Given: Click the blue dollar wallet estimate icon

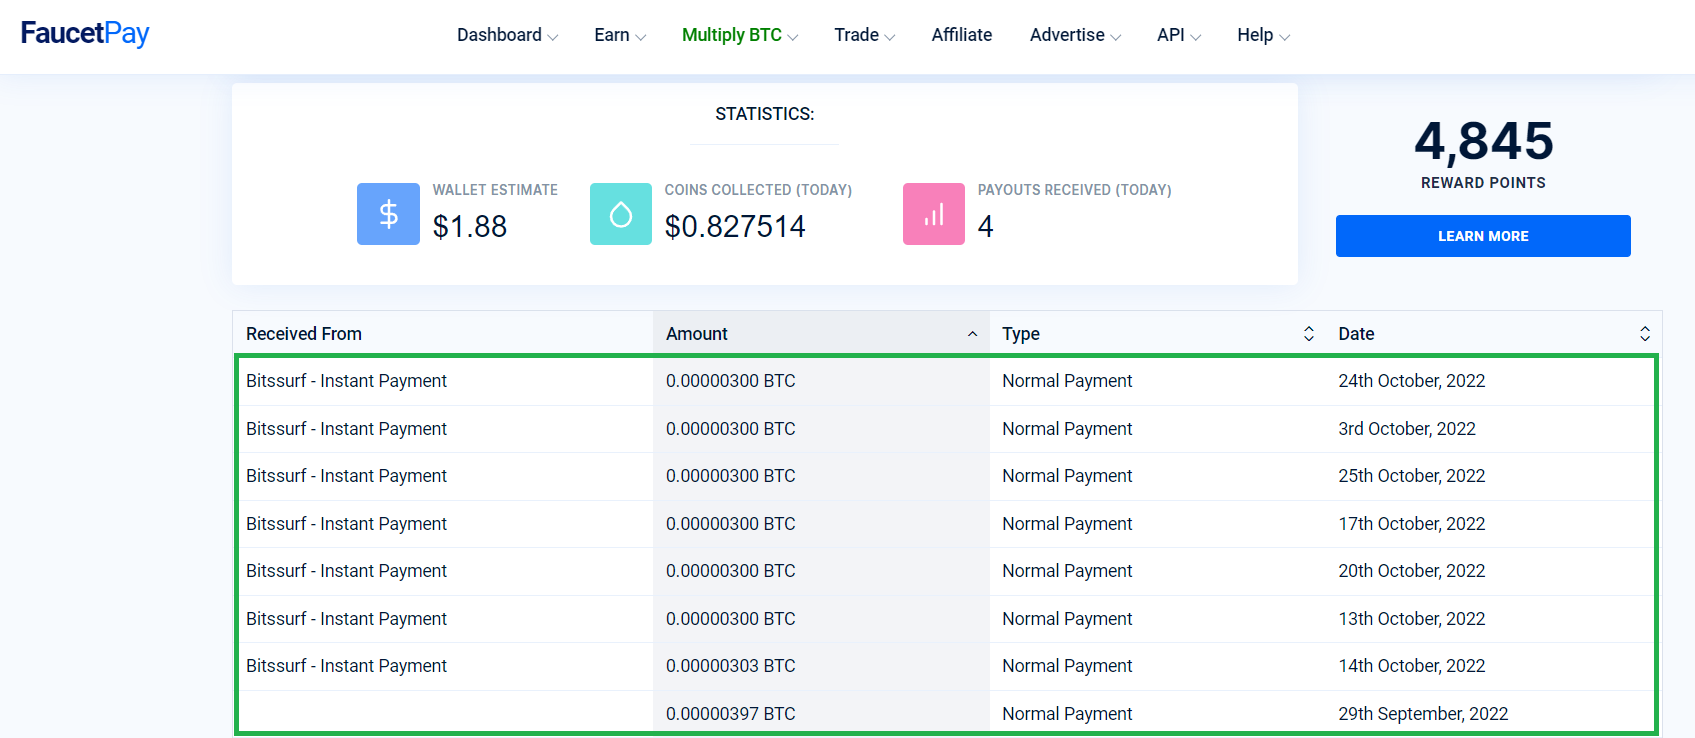Looking at the screenshot, I should [388, 214].
